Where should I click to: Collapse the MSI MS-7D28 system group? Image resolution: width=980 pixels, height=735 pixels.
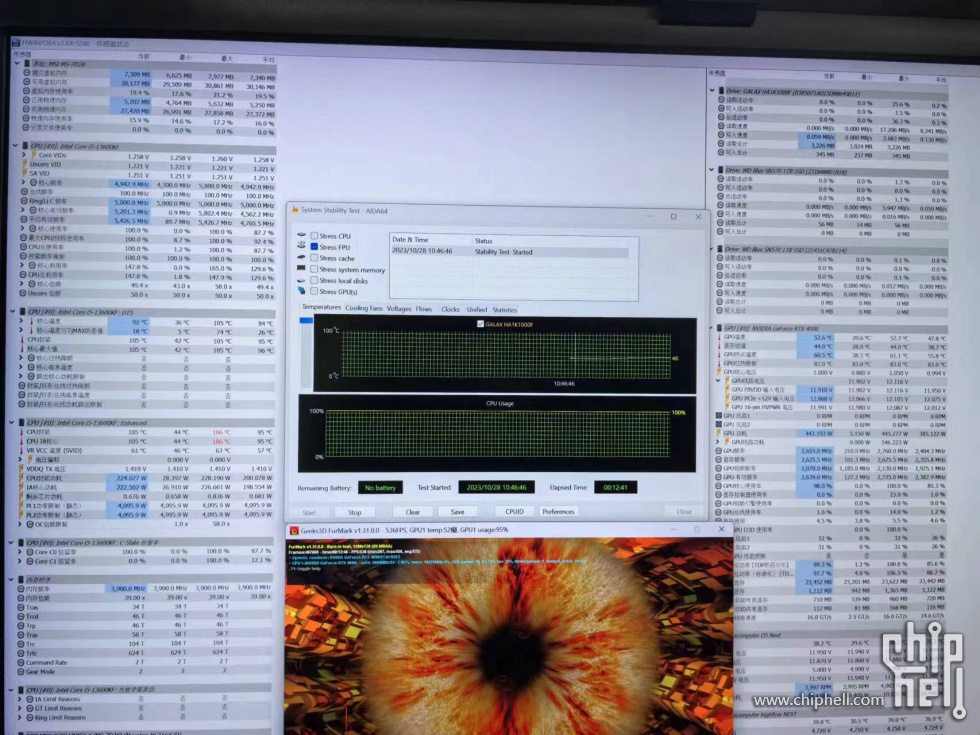pyautogui.click(x=18, y=63)
